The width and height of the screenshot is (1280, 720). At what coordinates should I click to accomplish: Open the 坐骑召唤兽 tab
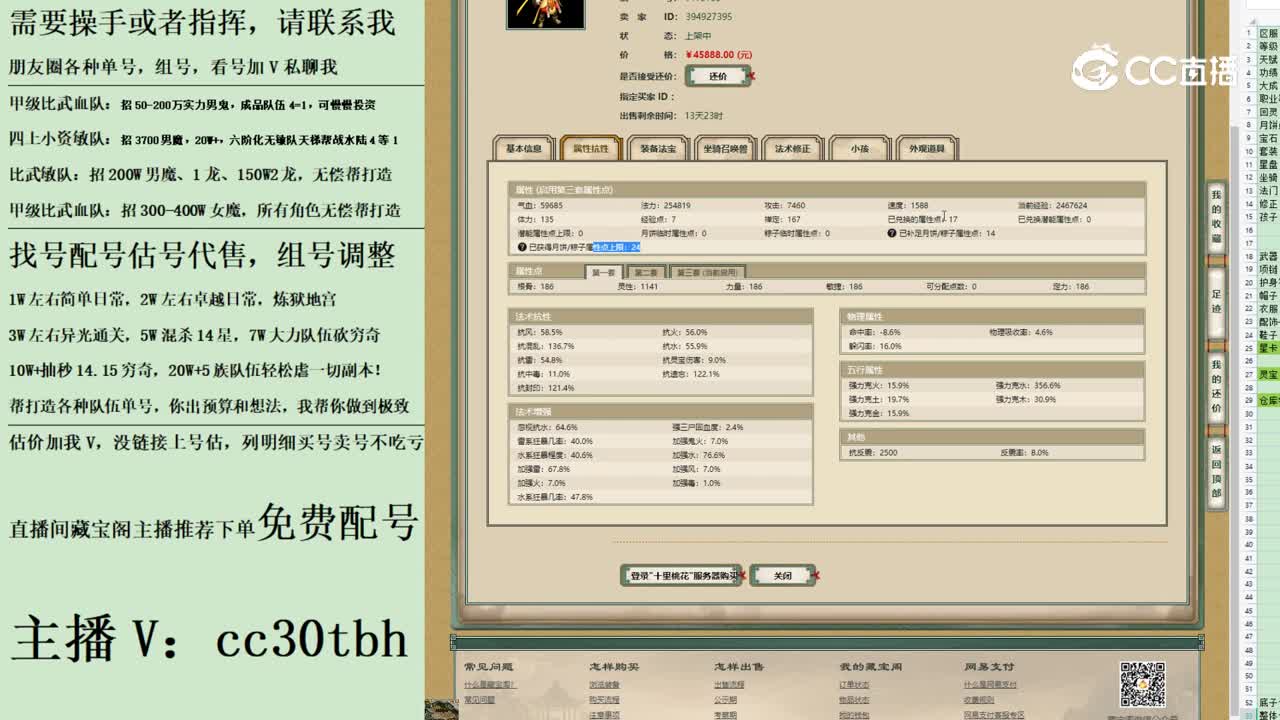[x=723, y=146]
